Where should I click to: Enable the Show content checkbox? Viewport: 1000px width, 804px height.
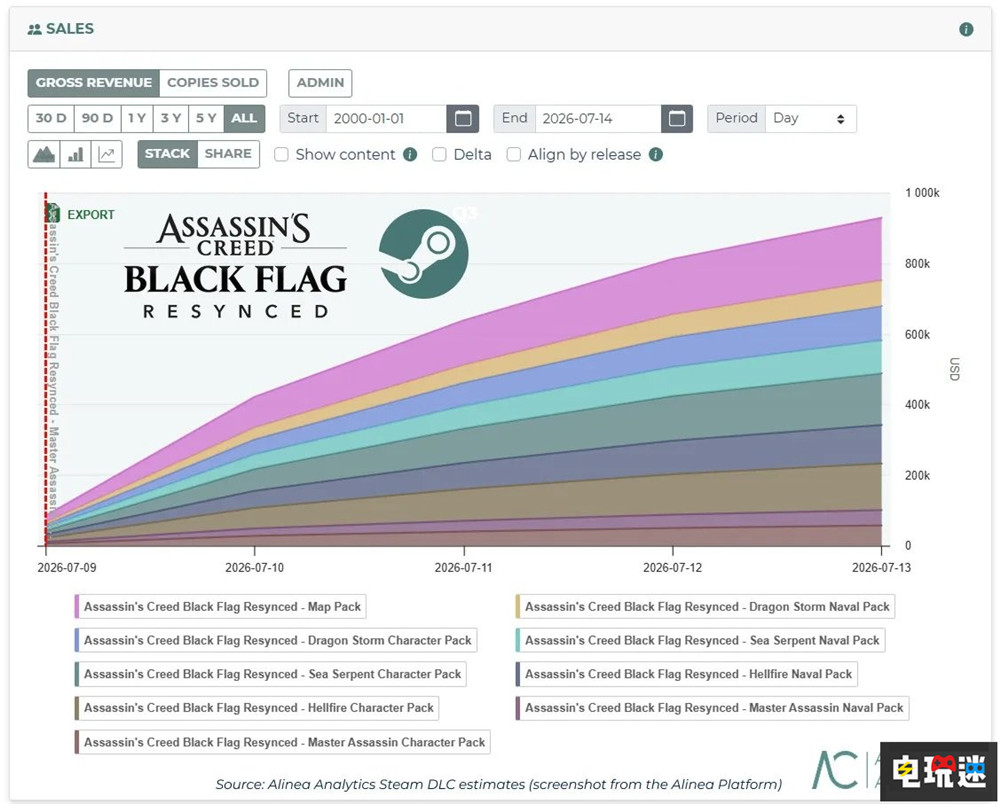tap(281, 154)
